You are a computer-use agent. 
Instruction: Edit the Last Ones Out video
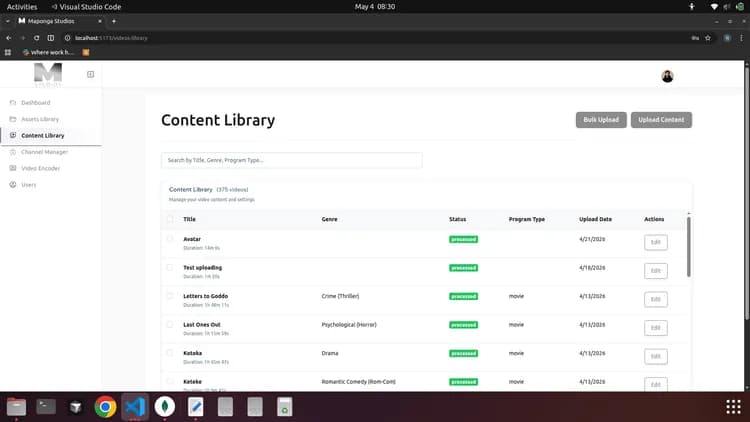coord(655,328)
